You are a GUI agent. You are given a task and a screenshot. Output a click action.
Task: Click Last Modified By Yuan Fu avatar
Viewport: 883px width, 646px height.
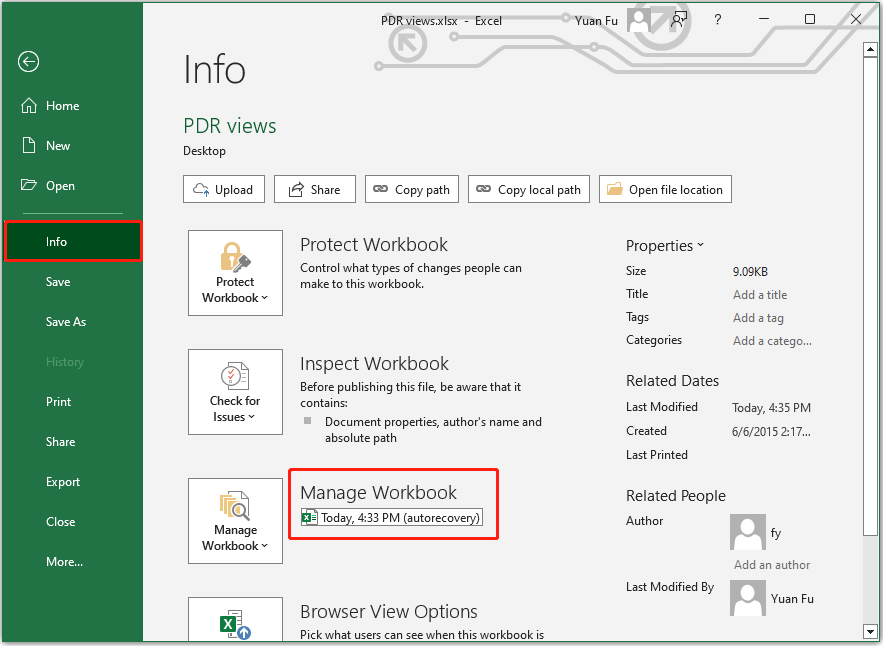(747, 598)
